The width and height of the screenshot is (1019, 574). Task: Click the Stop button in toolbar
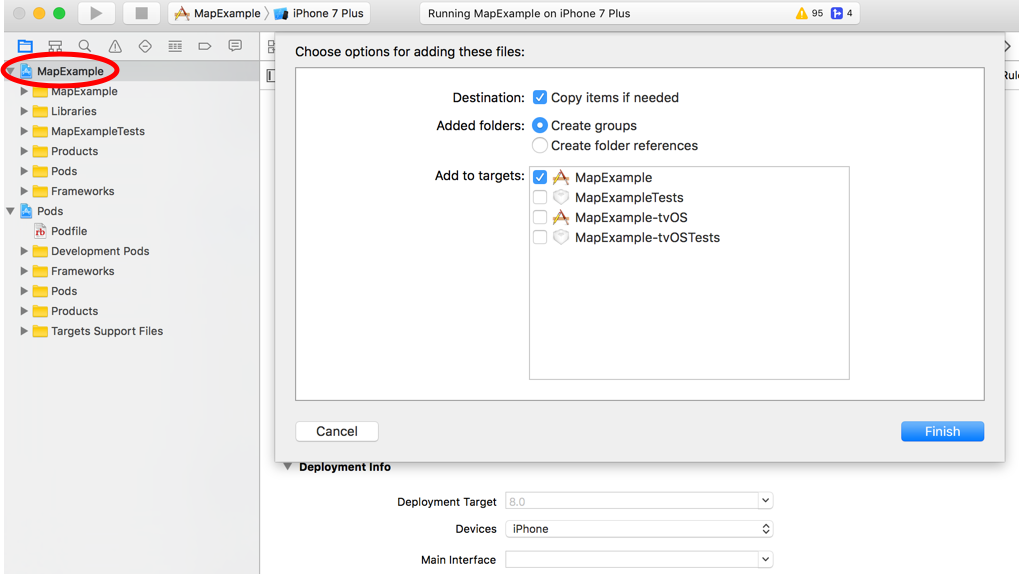(x=141, y=13)
